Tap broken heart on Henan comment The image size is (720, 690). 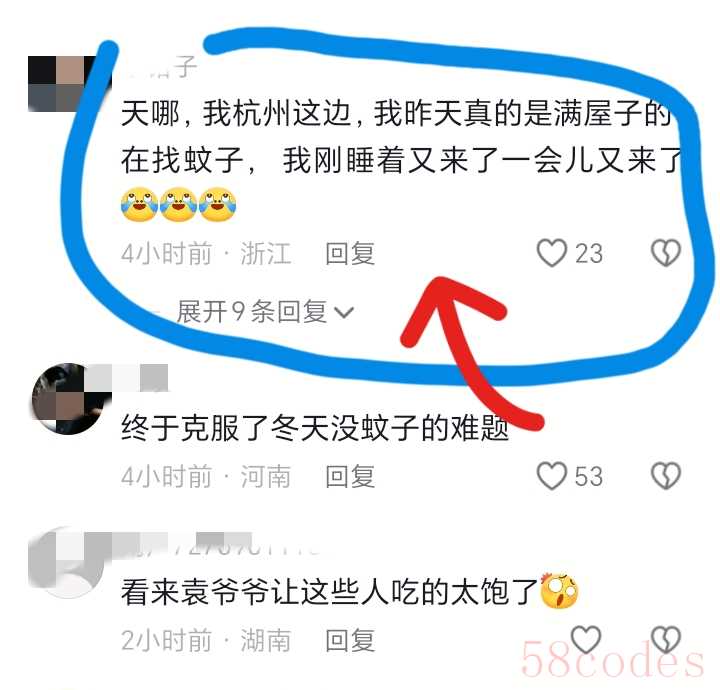[665, 476]
